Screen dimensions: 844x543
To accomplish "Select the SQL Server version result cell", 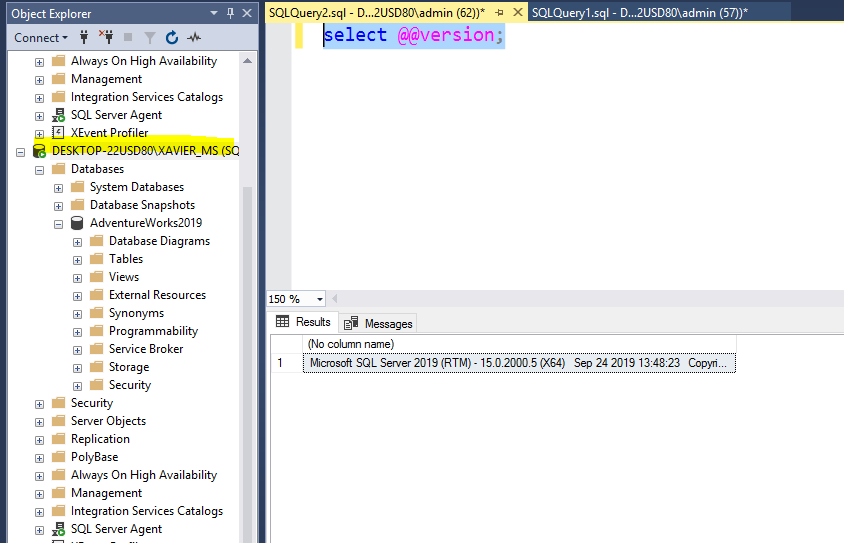I will pyautogui.click(x=518, y=363).
